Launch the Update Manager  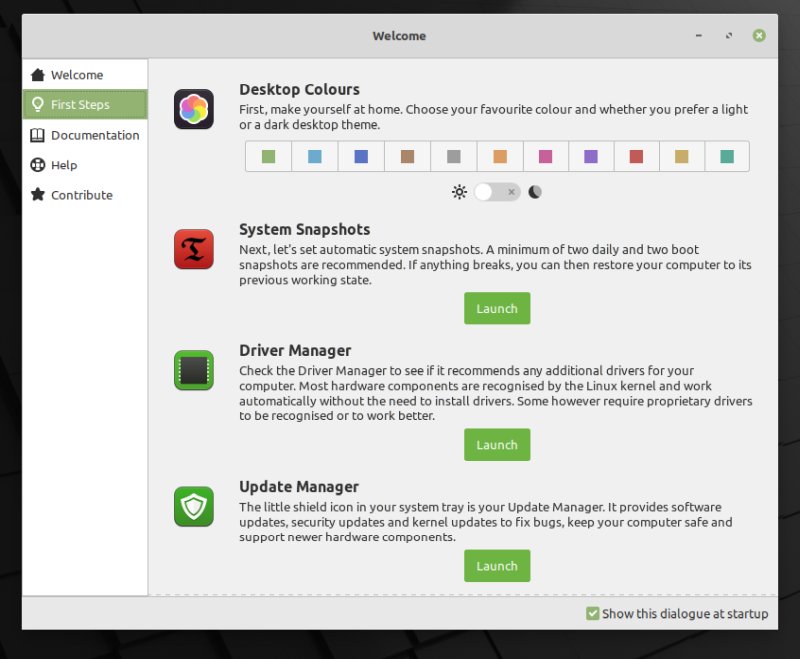(x=497, y=566)
